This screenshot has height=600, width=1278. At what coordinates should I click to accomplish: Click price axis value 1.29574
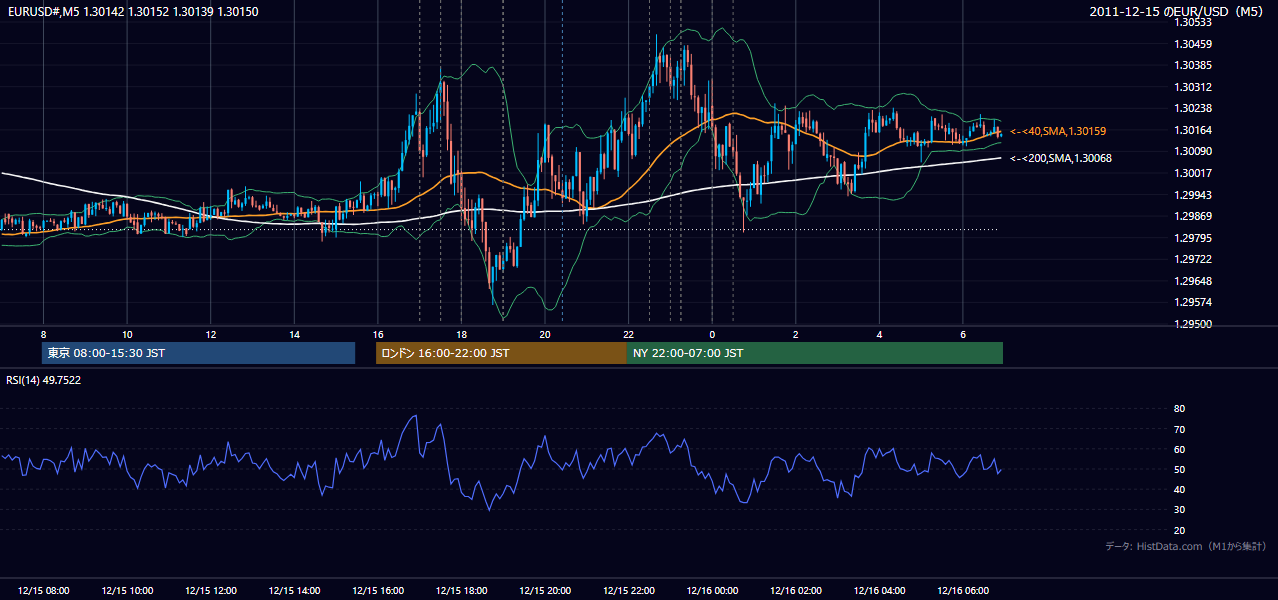click(x=1193, y=302)
